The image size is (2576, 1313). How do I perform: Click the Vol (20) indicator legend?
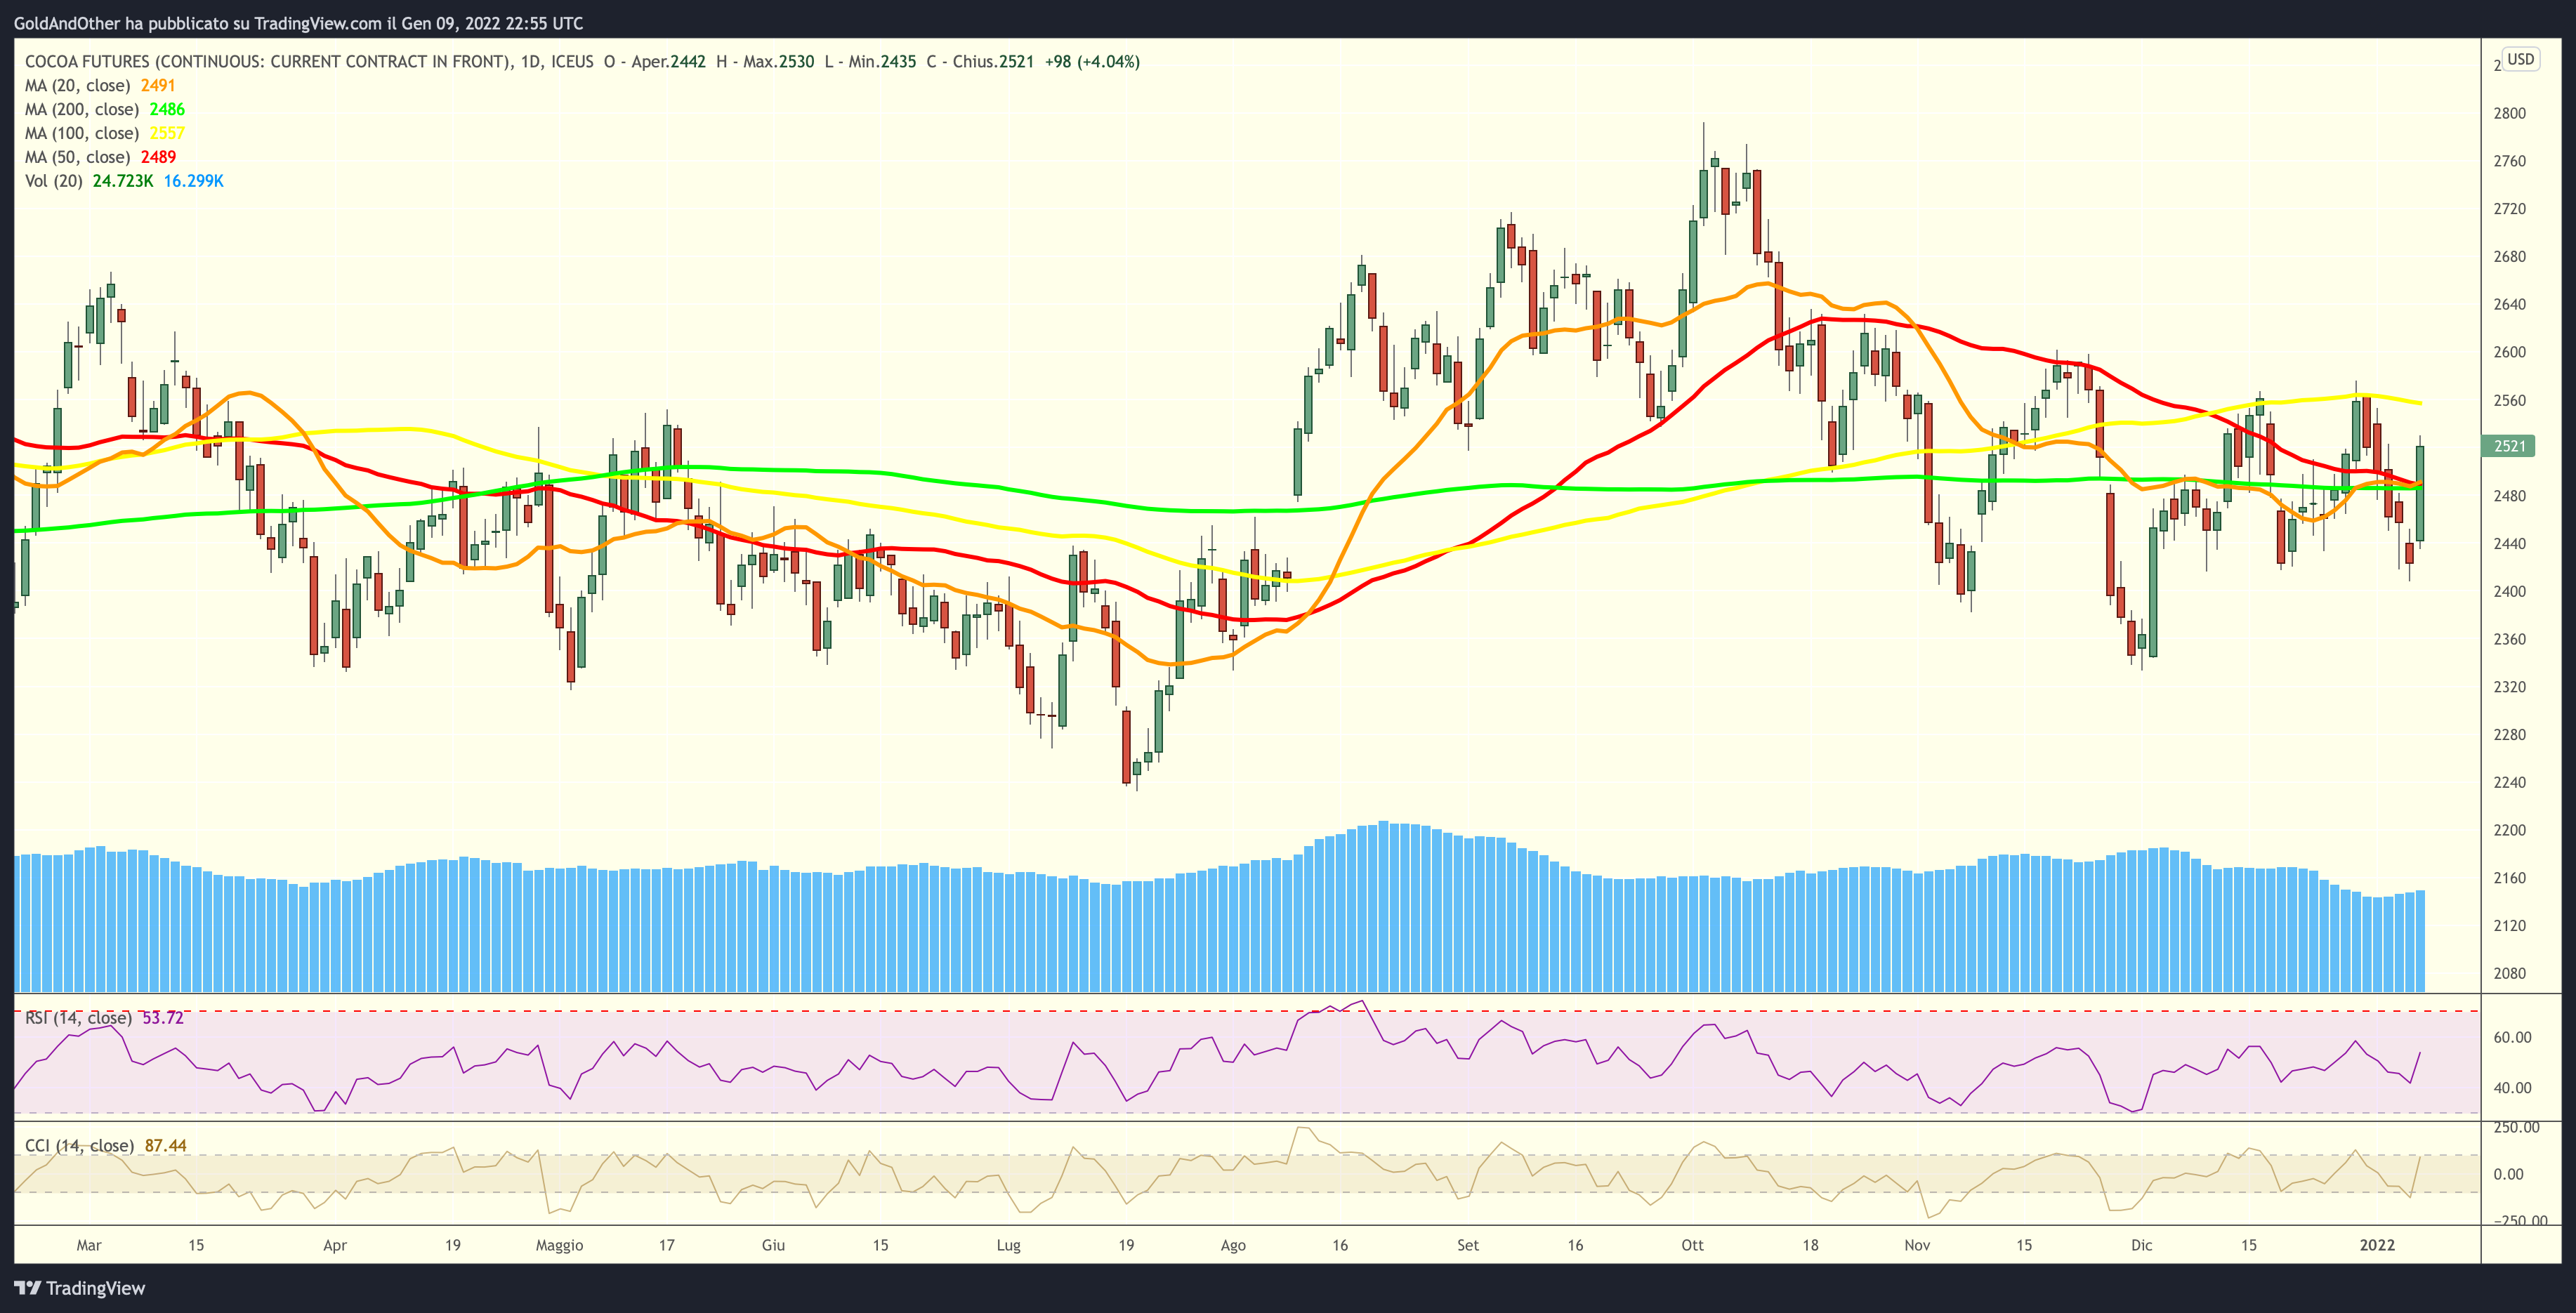[x=124, y=181]
